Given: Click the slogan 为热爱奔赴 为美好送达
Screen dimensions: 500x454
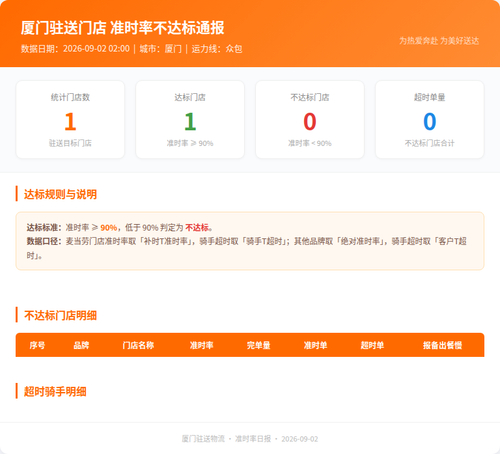Looking at the screenshot, I should pos(439,41).
